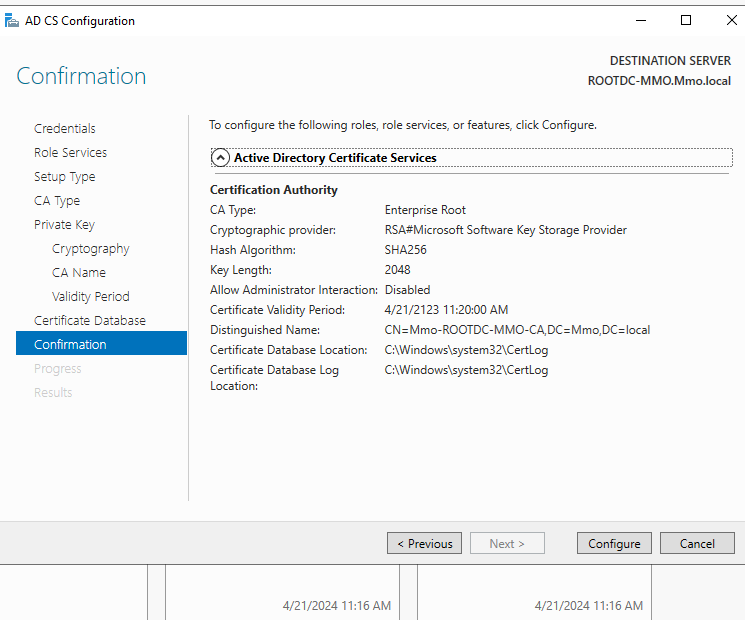Open the Role Services step
745x620 pixels.
pyautogui.click(x=70, y=153)
